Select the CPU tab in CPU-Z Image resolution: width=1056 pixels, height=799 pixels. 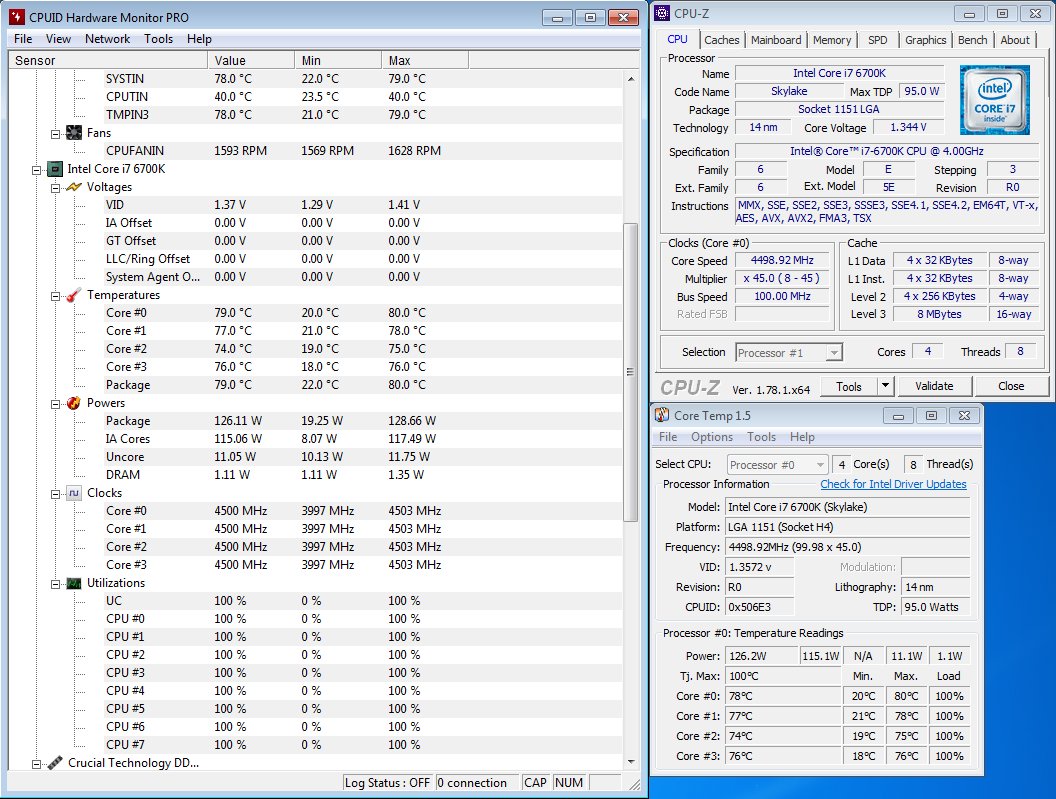click(678, 39)
